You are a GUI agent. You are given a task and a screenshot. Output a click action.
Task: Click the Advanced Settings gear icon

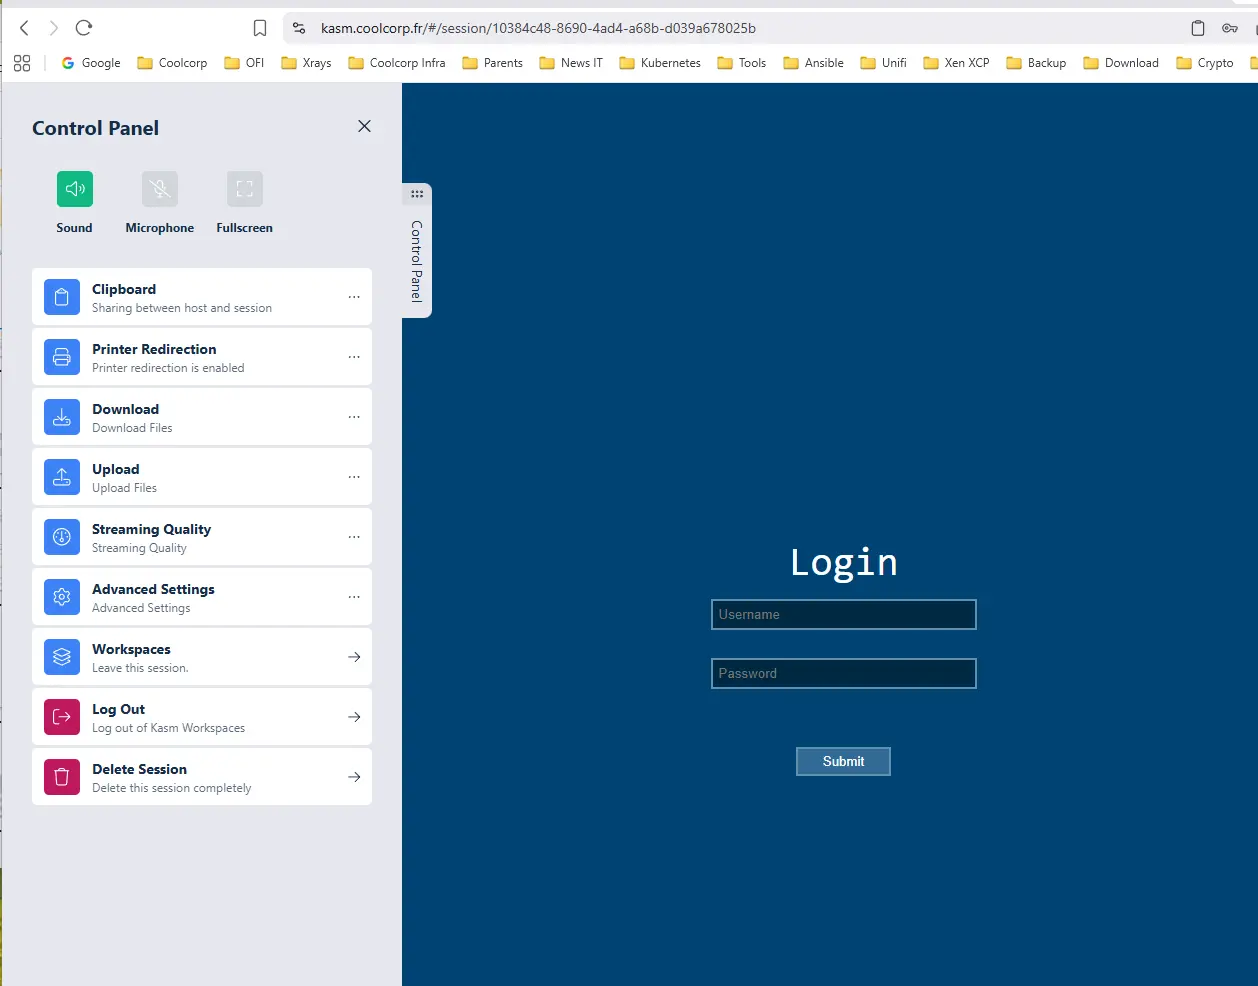tap(62, 597)
